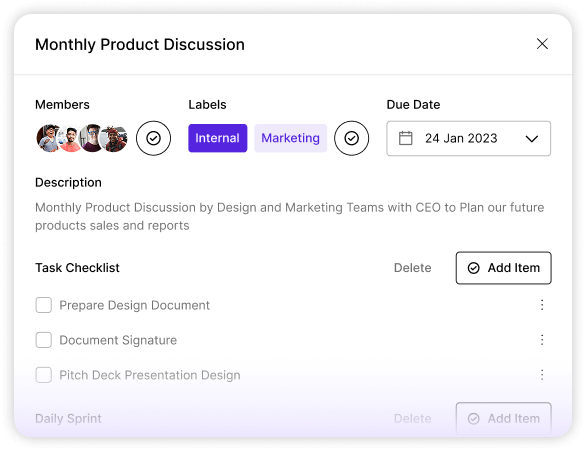The width and height of the screenshot is (586, 450).
Task: Click Add Item for Daily Sprint
Action: [x=503, y=418]
